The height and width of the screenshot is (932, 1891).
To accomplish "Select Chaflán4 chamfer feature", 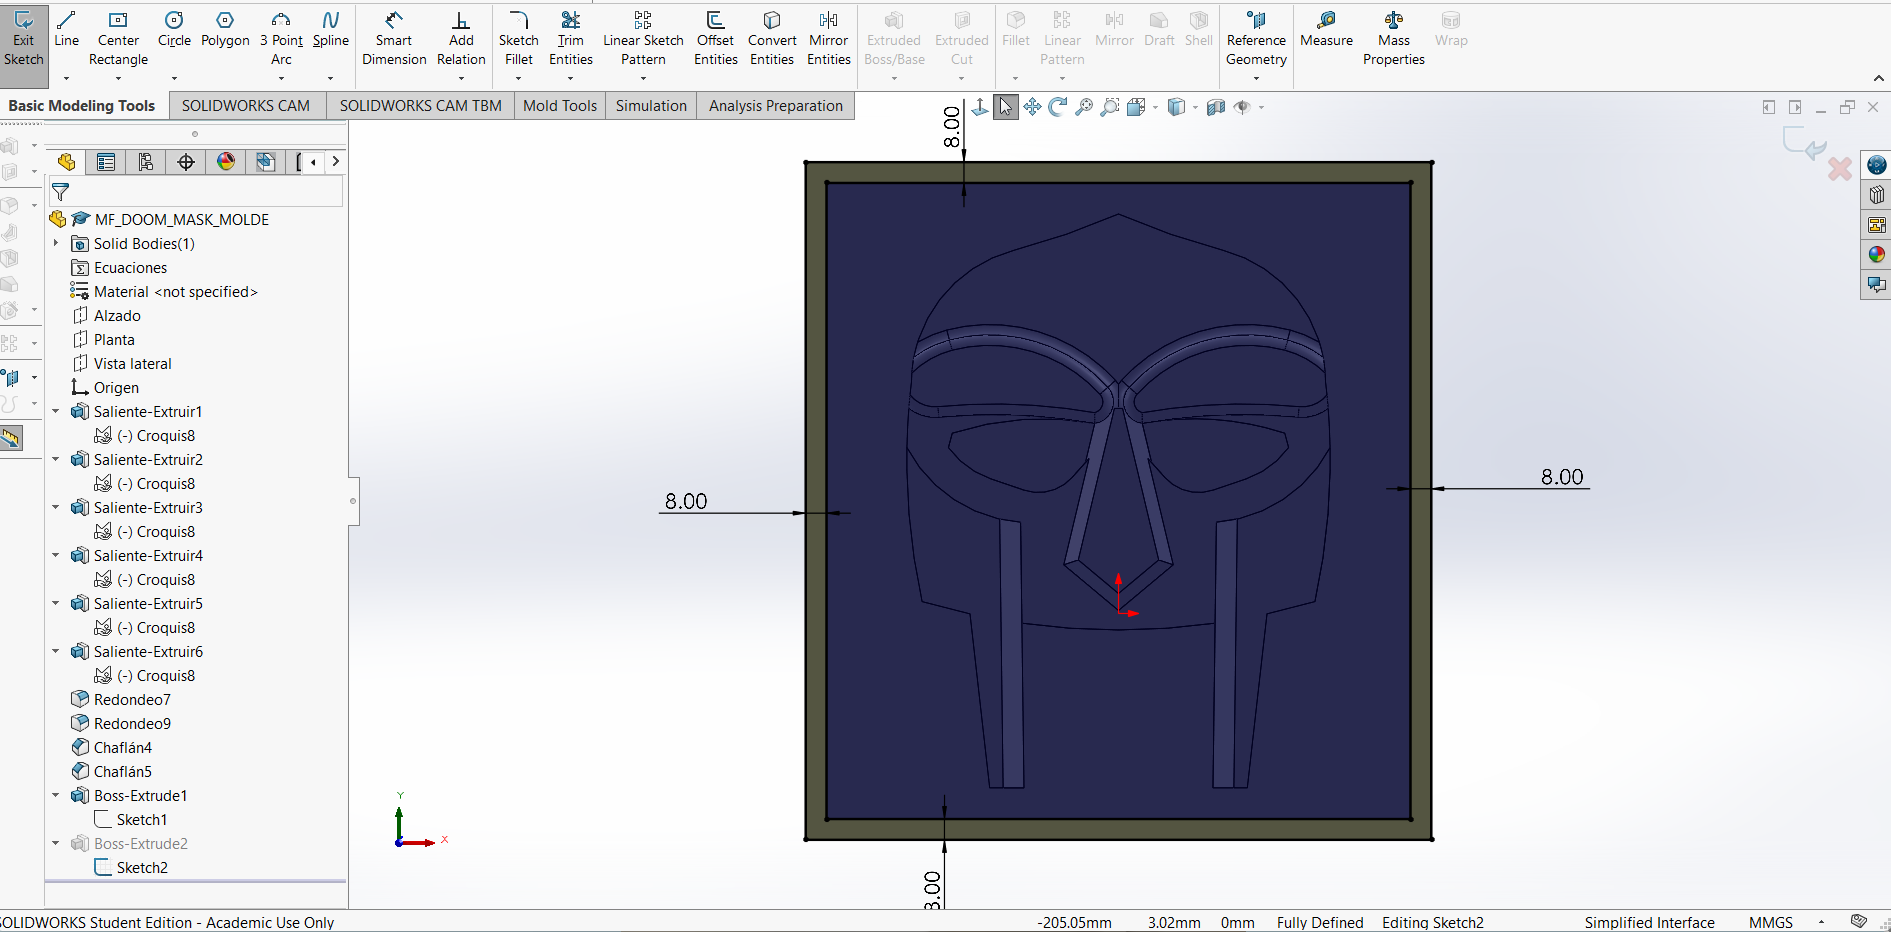I will point(123,747).
